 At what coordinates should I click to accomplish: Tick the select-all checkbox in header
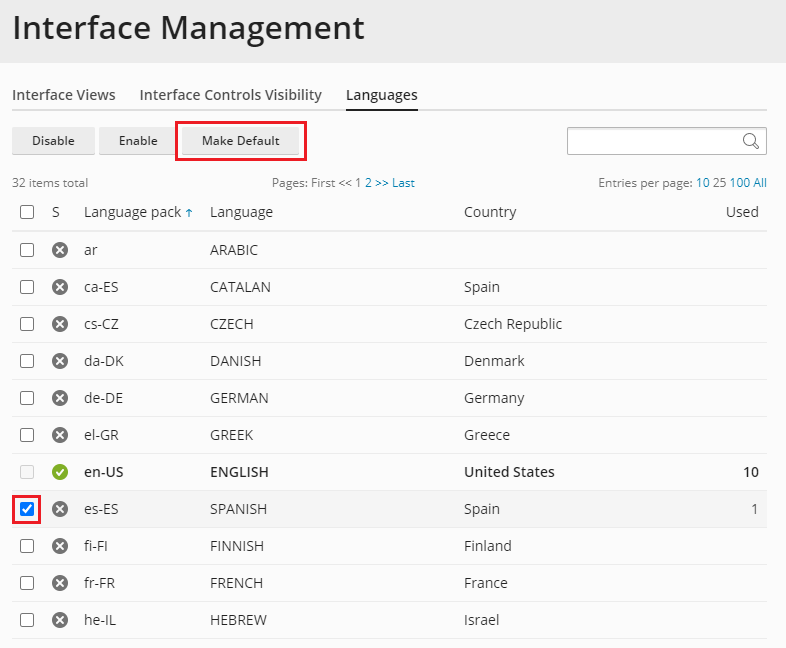(x=27, y=212)
